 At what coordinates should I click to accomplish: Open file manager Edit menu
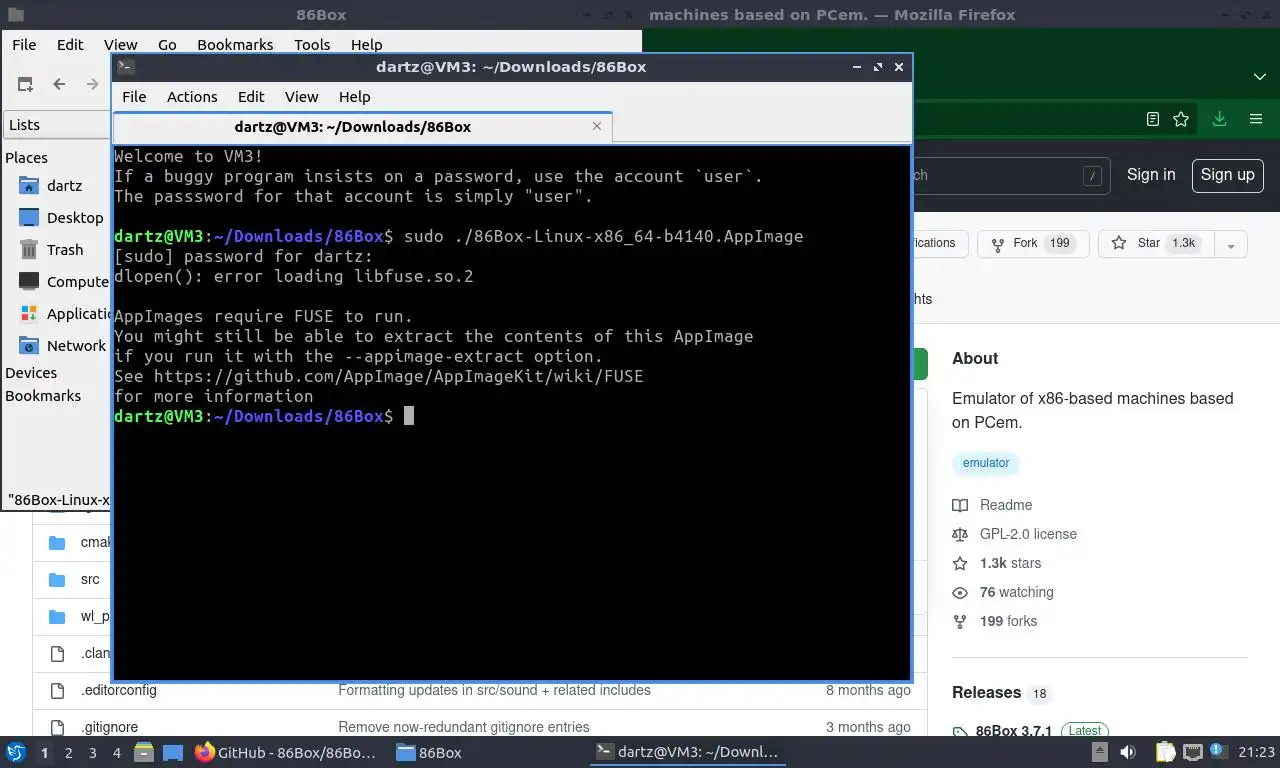(70, 44)
